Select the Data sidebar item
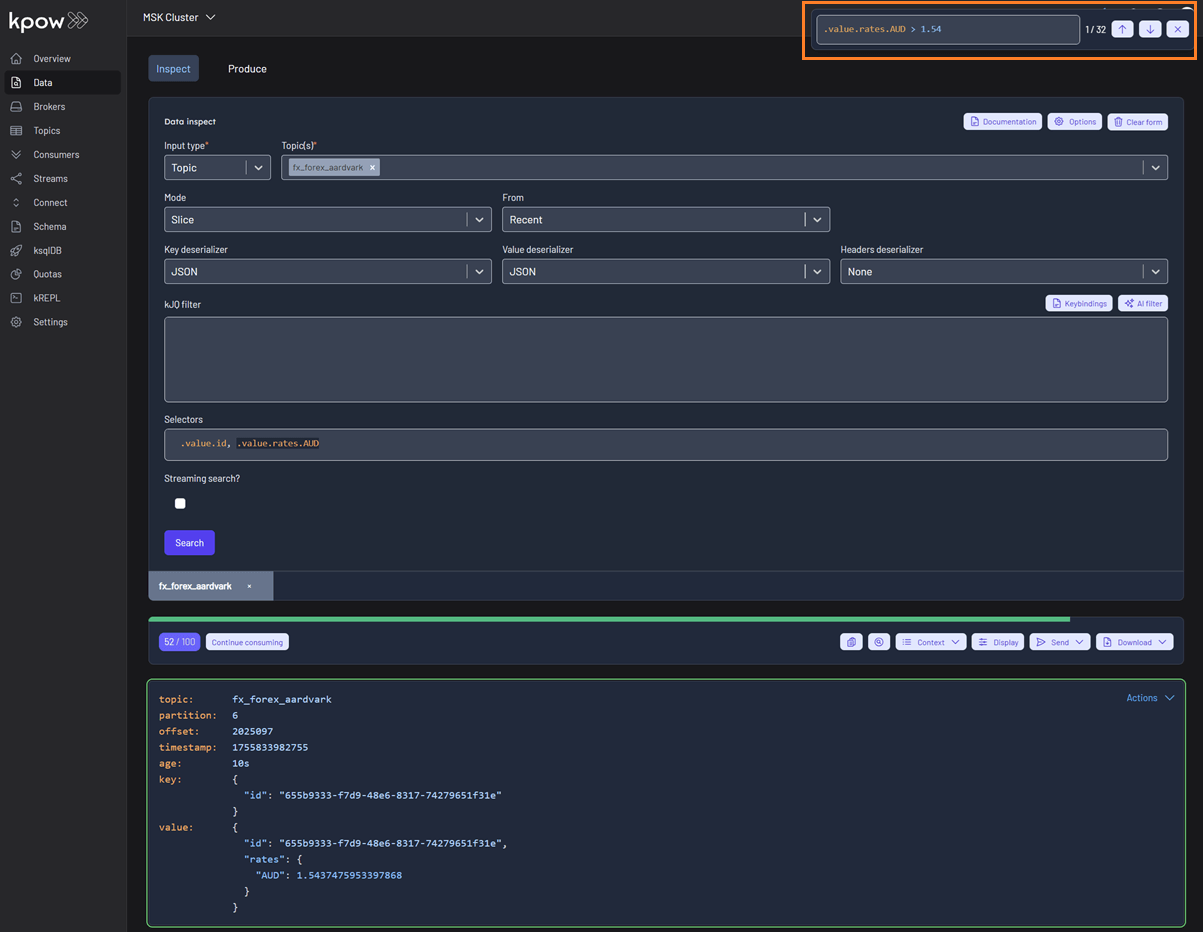 [x=63, y=83]
